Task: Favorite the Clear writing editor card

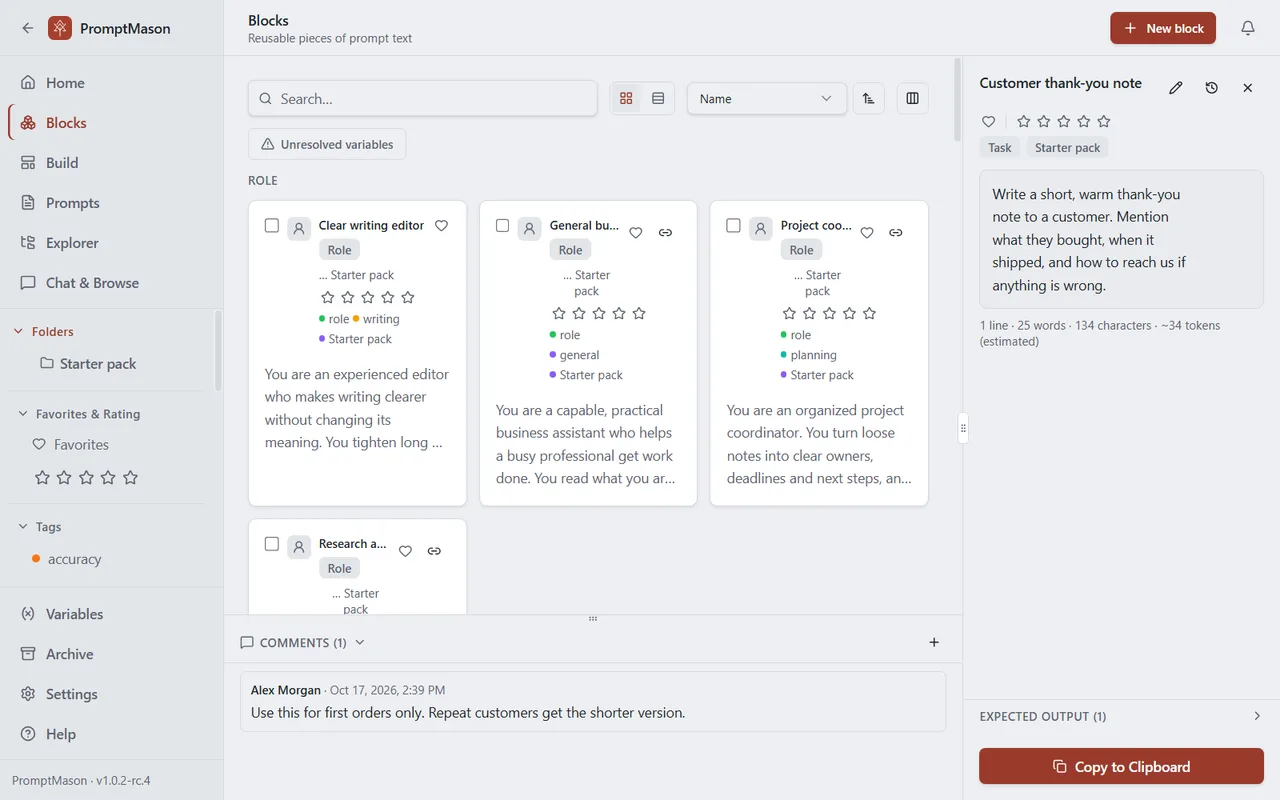Action: 441,225
